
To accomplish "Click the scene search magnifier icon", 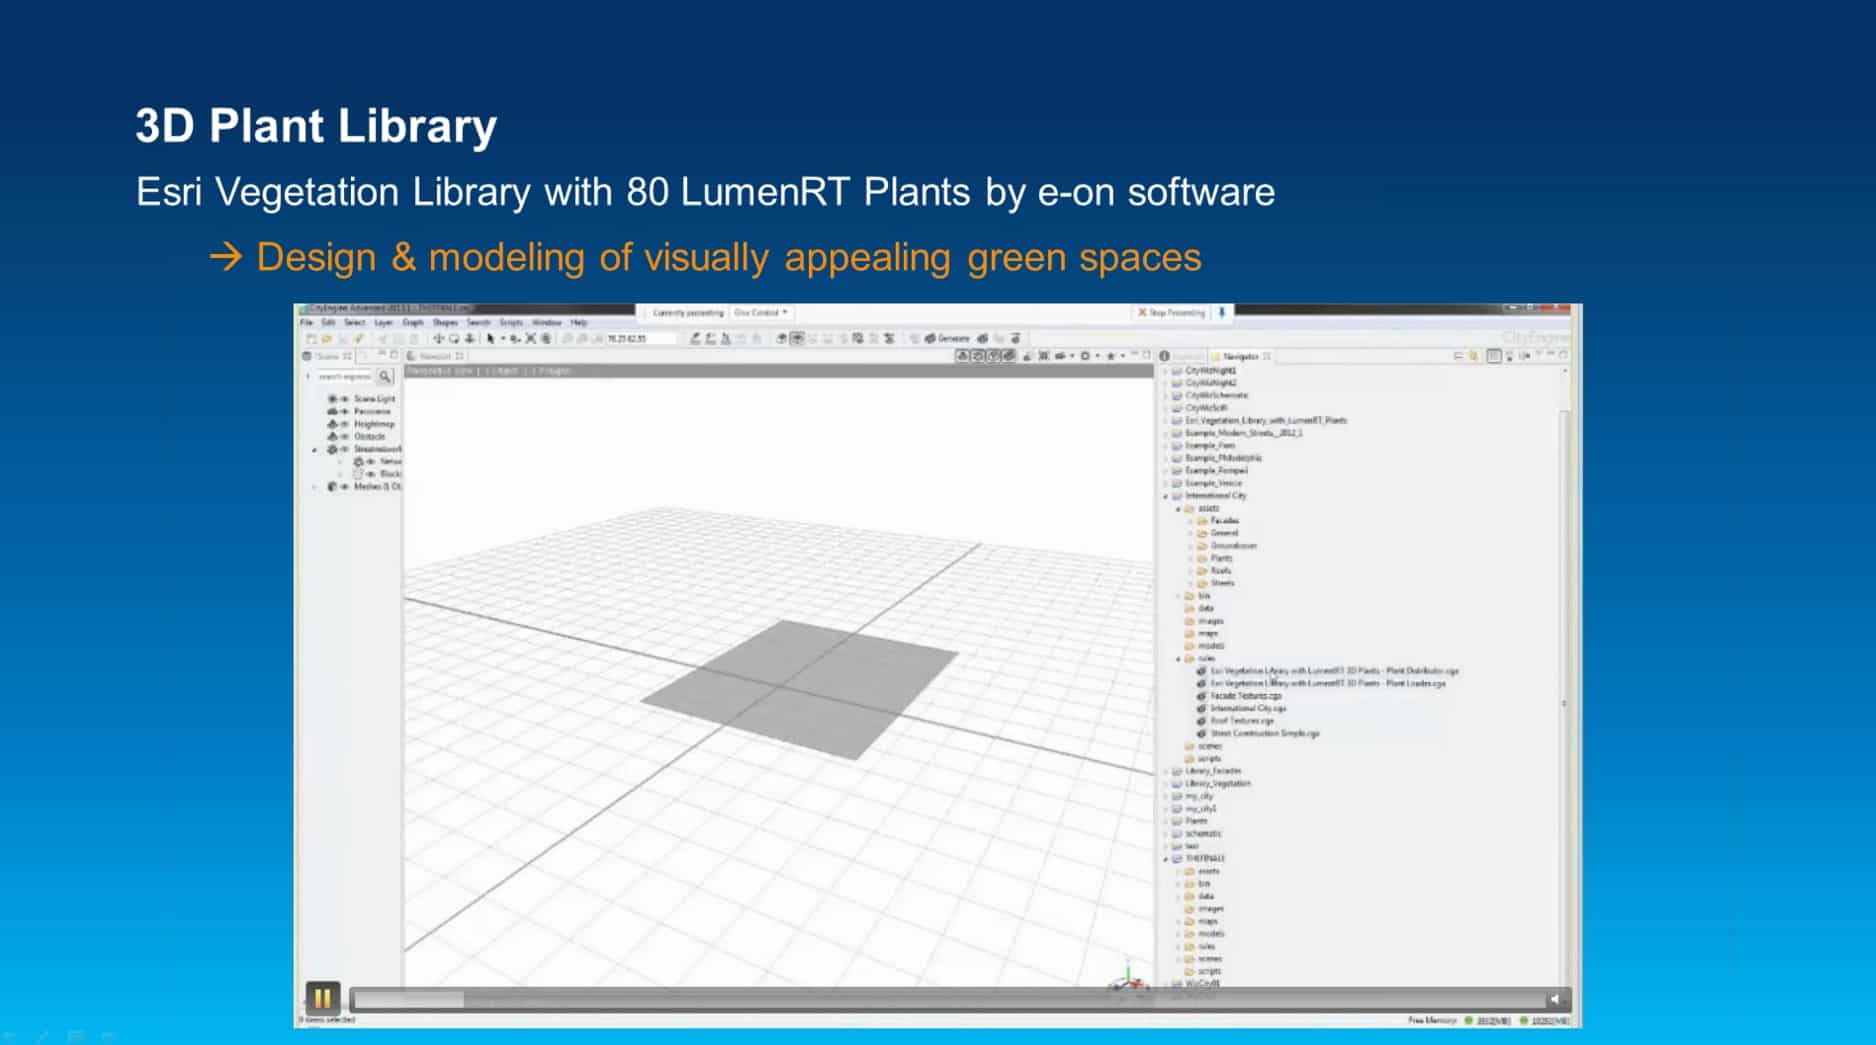I will click(385, 377).
